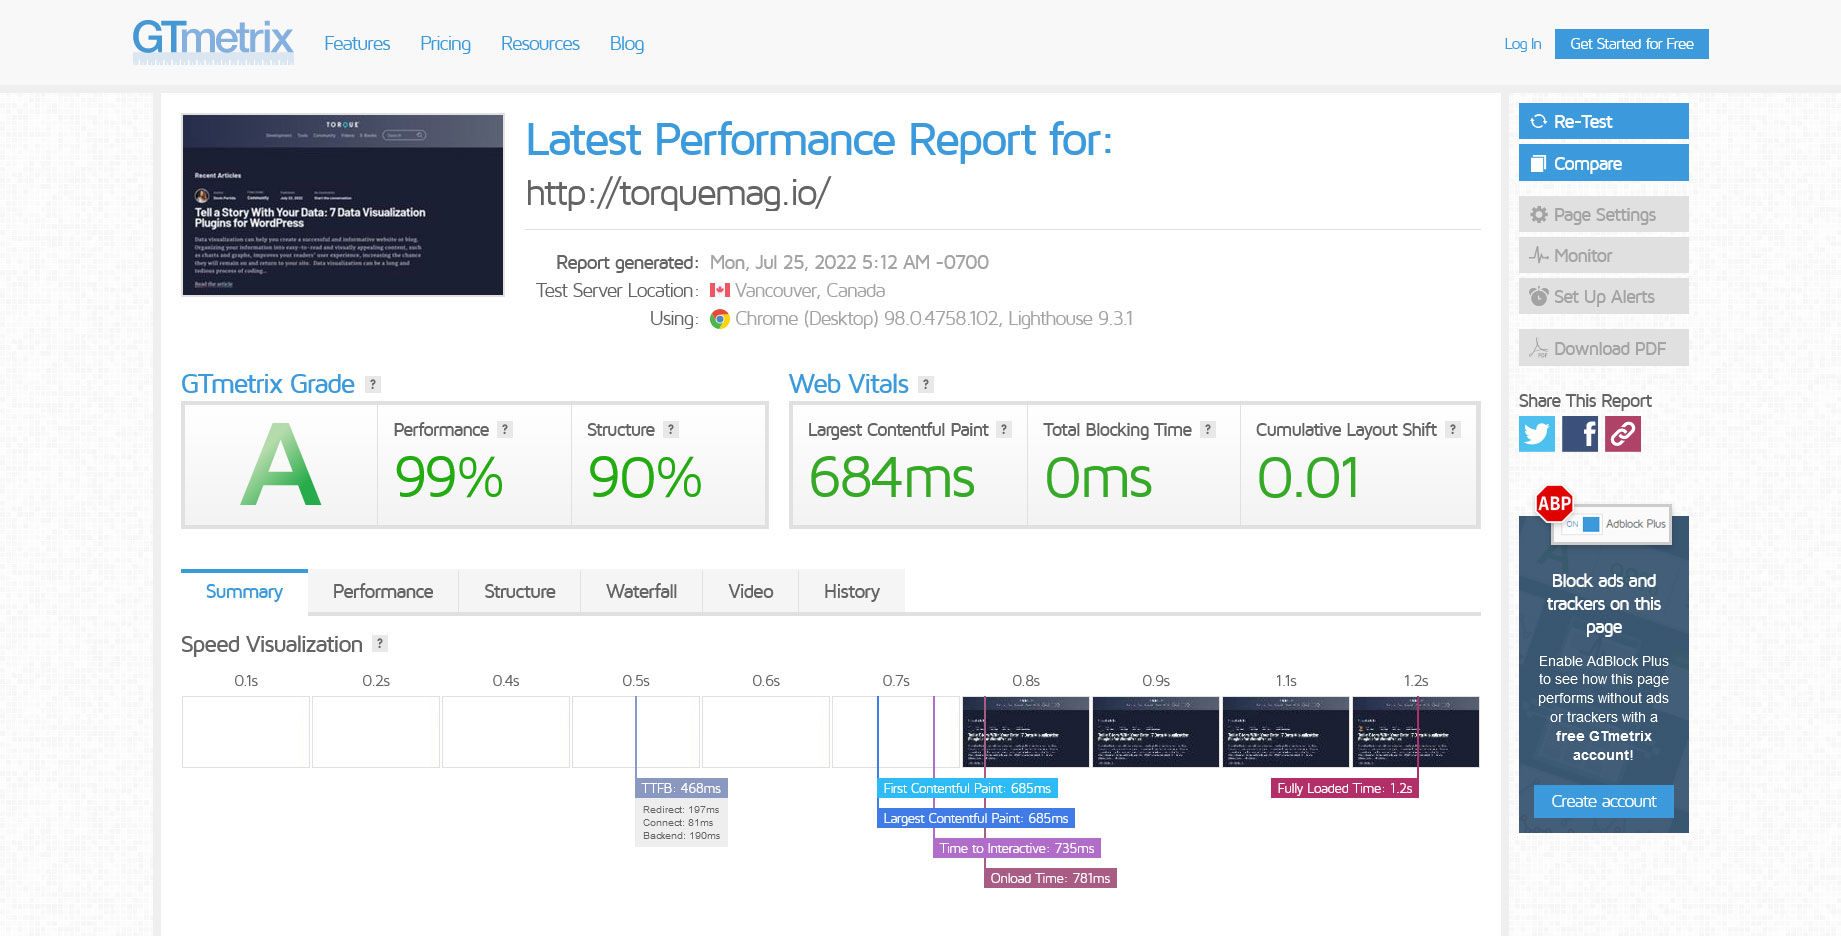Open the Resources nav menu
1841x936 pixels.
tap(540, 43)
